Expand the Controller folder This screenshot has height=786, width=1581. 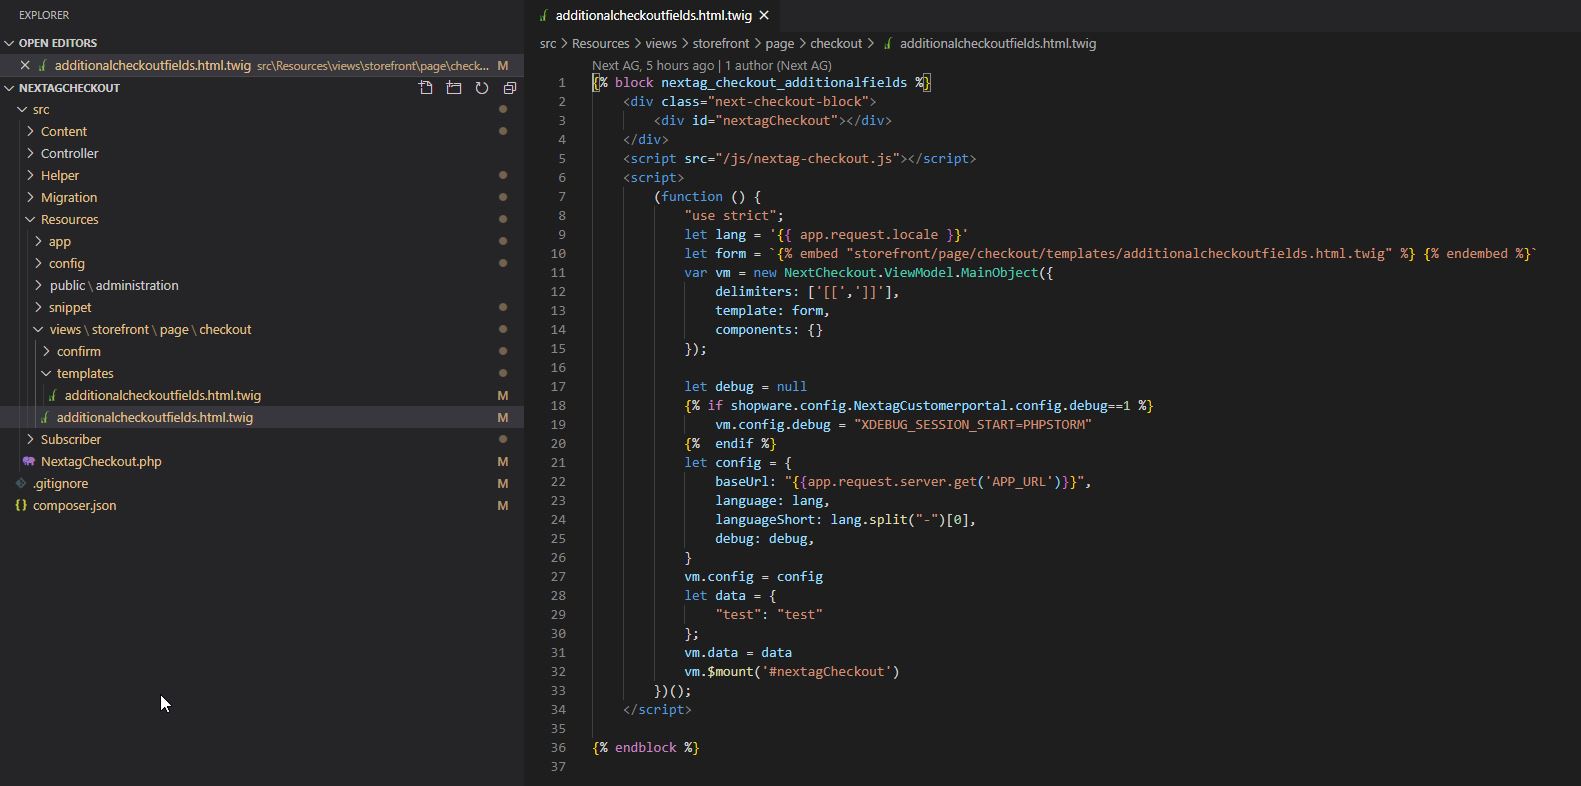[x=30, y=154]
